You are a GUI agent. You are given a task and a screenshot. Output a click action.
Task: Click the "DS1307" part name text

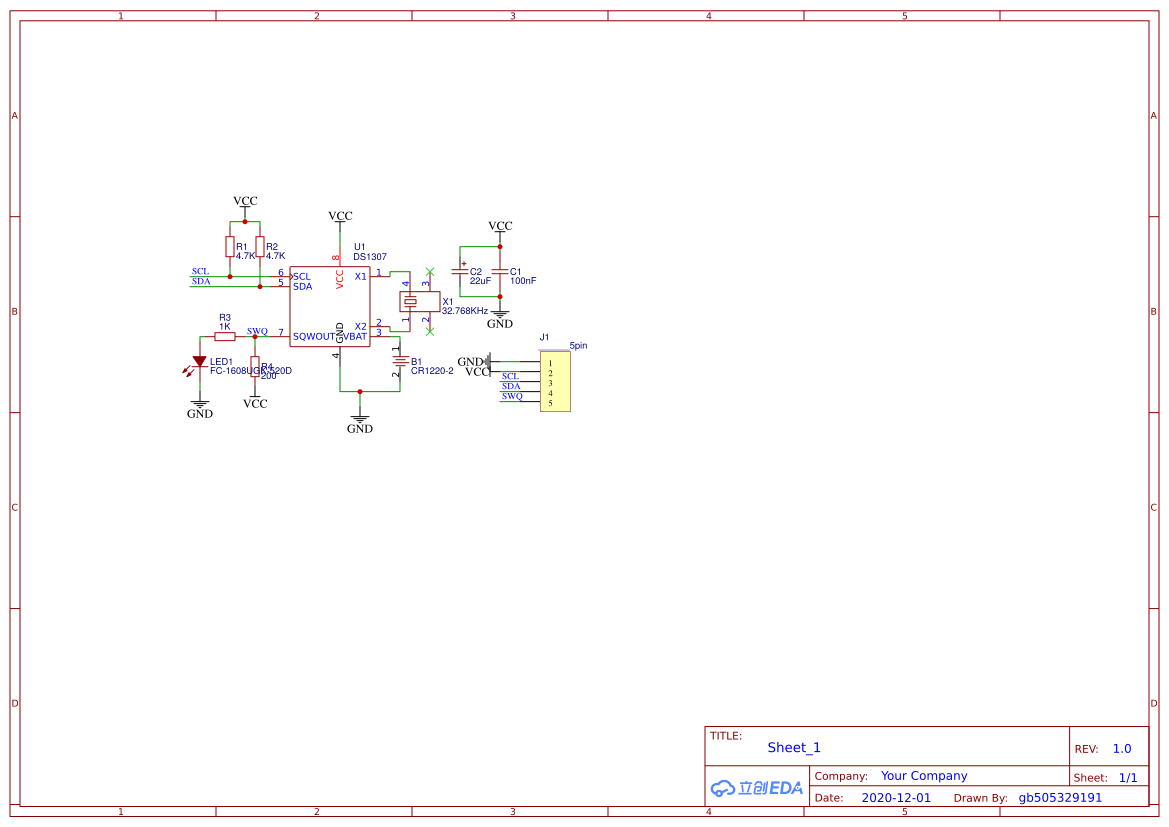[x=370, y=257]
